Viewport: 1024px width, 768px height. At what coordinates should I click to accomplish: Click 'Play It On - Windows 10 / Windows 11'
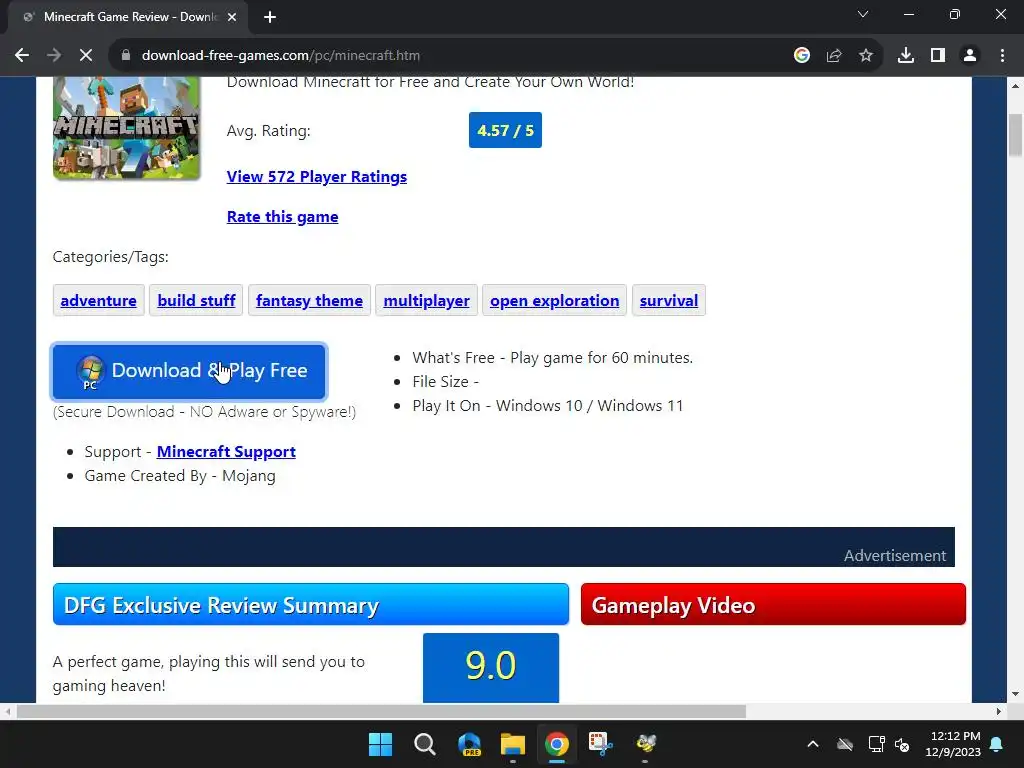[x=547, y=406]
